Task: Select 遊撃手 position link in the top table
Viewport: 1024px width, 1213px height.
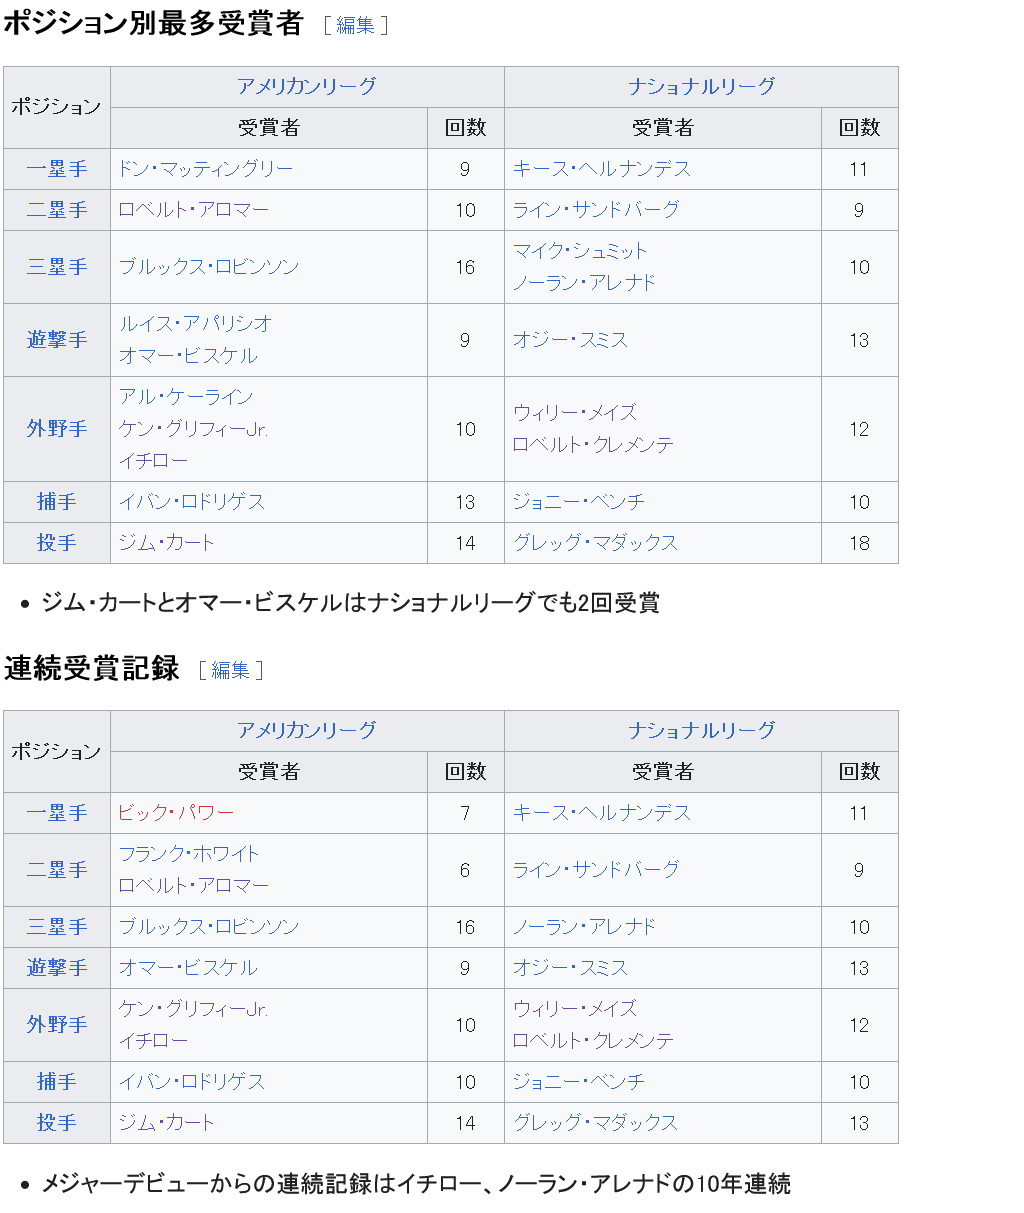Action: pyautogui.click(x=57, y=340)
